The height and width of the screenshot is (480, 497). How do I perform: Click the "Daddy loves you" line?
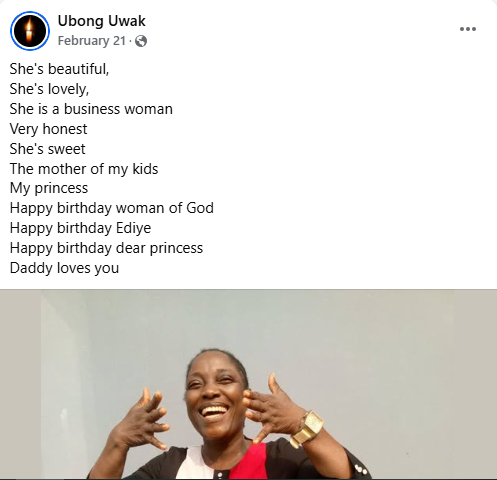click(x=64, y=268)
